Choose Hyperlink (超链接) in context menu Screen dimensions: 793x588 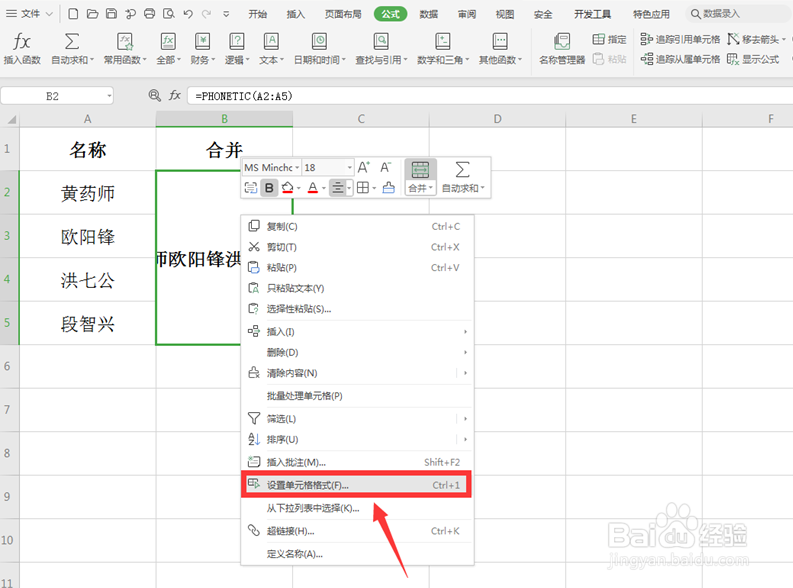click(x=357, y=531)
